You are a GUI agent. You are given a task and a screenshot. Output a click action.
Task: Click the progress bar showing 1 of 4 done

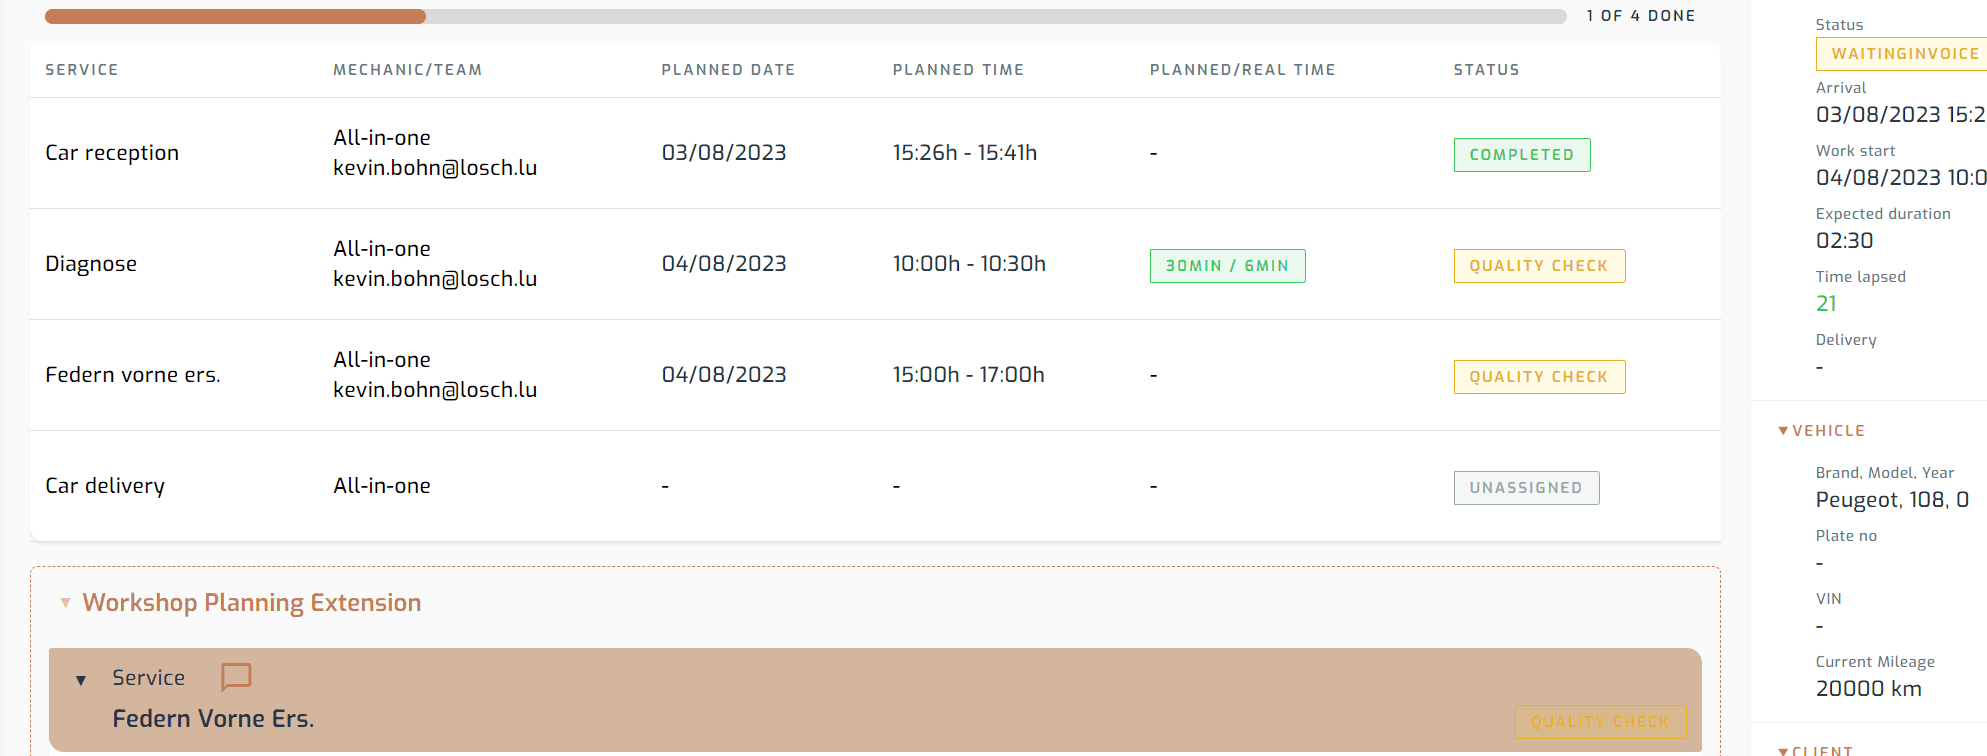click(x=805, y=16)
